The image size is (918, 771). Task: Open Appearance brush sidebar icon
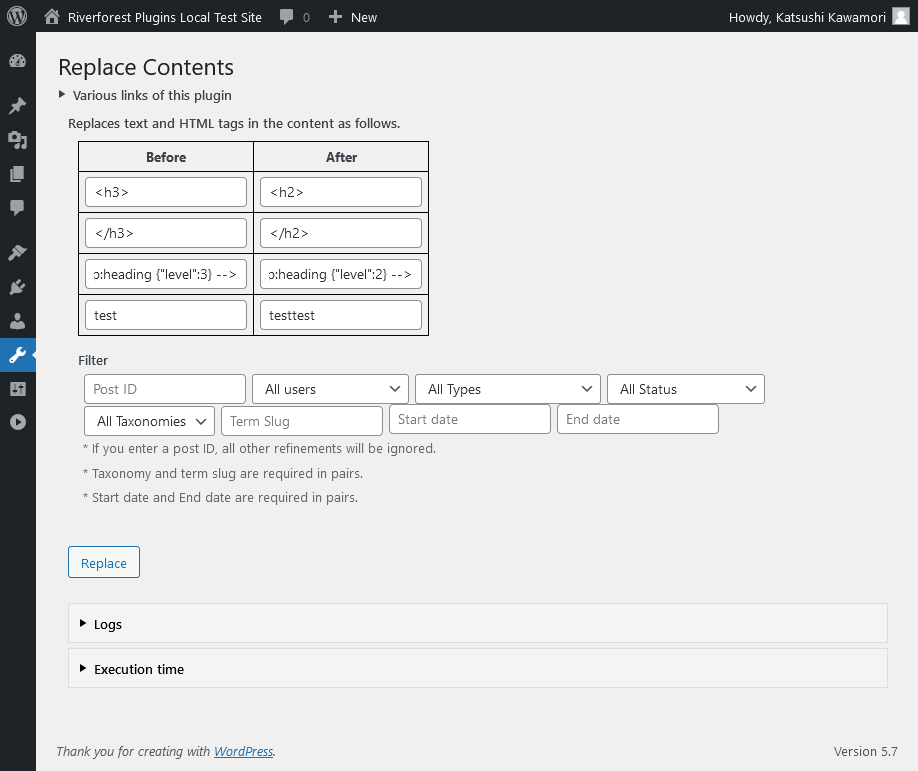coord(18,253)
